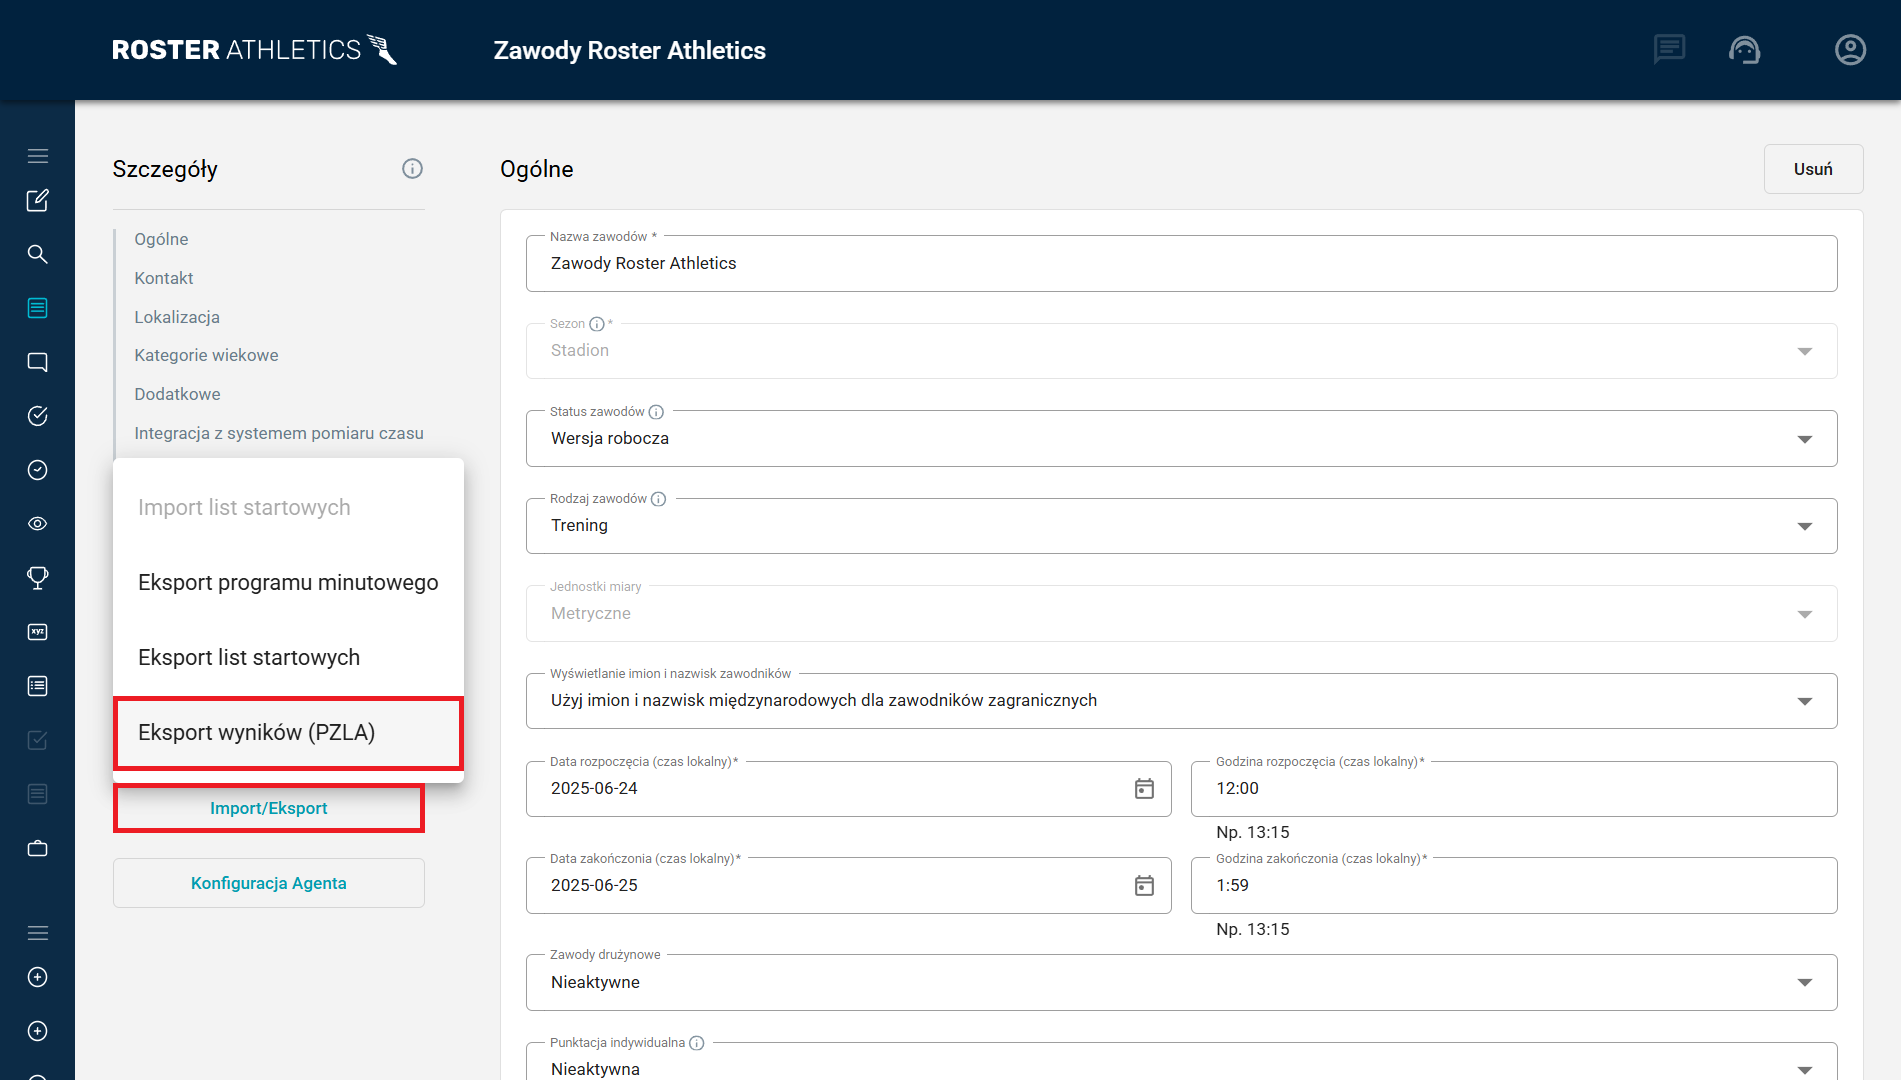Click the plus-circle icon directly under lower hamburger icon
Image resolution: width=1901 pixels, height=1080 pixels.
tap(37, 977)
